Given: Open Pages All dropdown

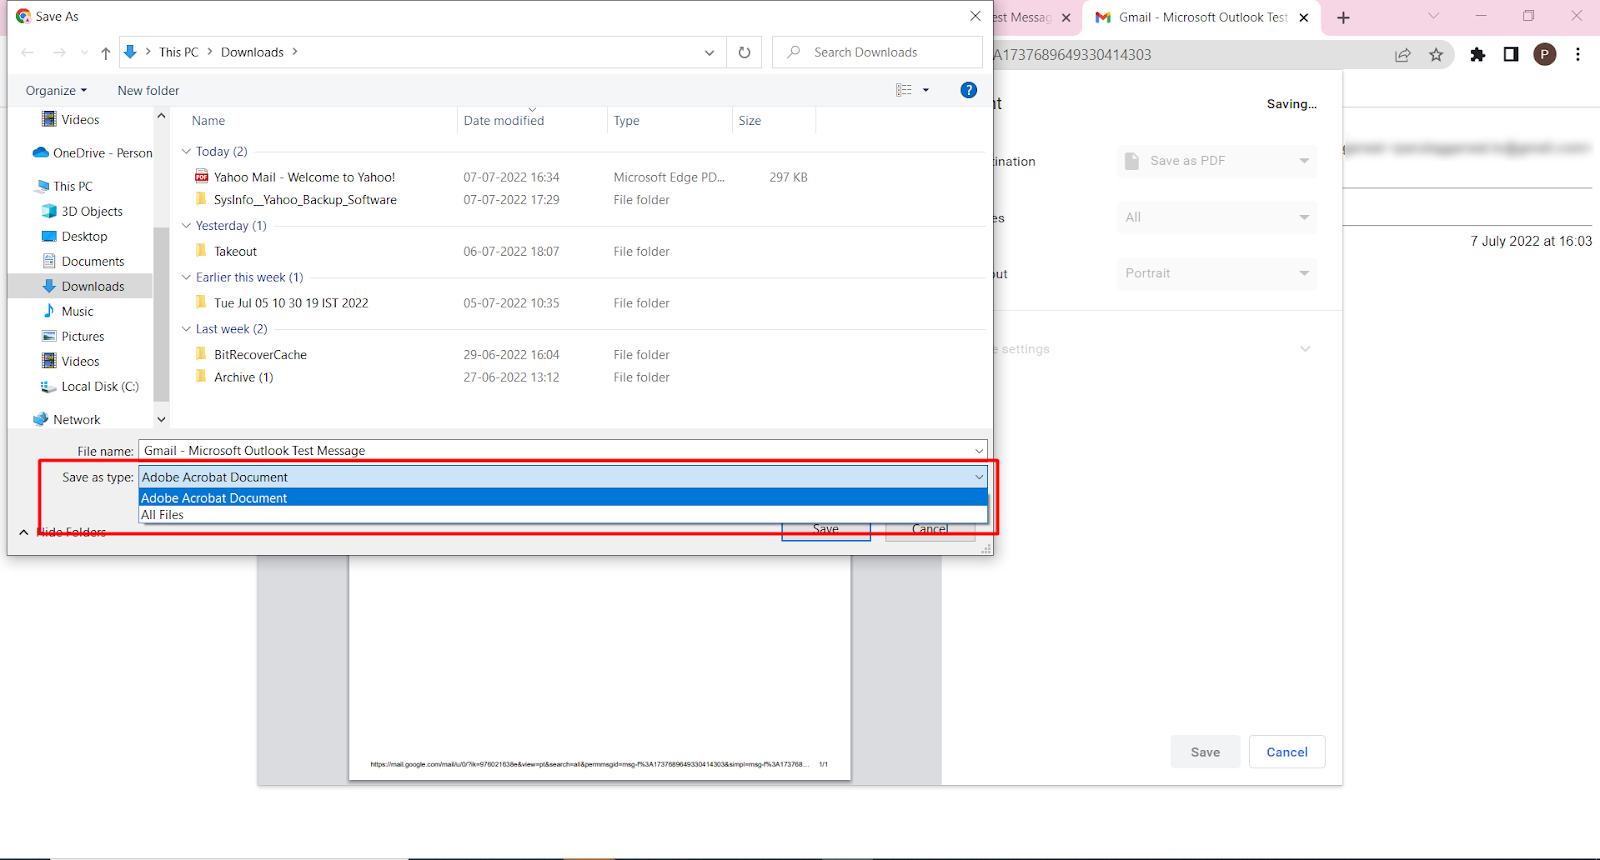Looking at the screenshot, I should [1217, 217].
